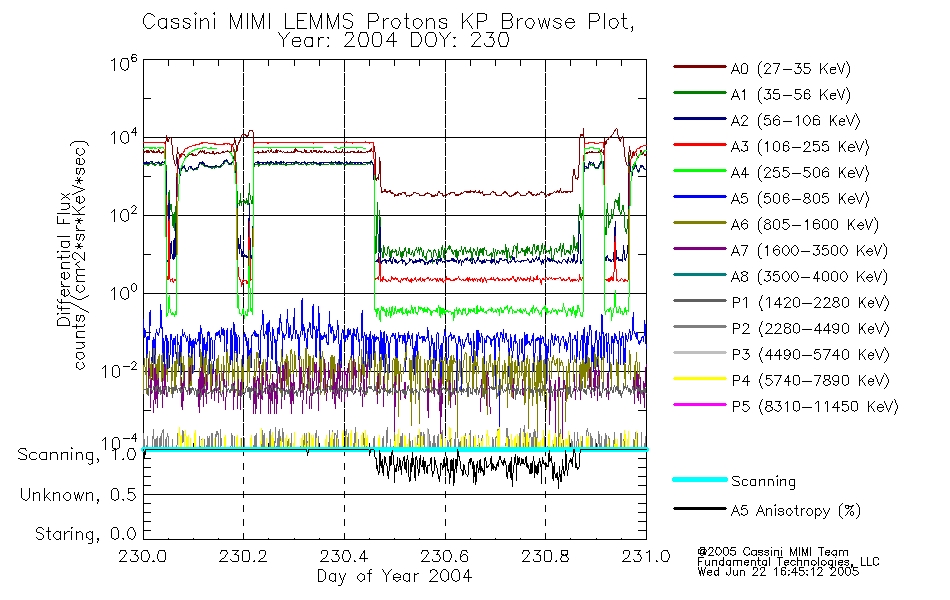Click the A5 (506-805 KeV) legend label
Image resolution: width=950 pixels, height=600 pixels.
click(x=800, y=199)
